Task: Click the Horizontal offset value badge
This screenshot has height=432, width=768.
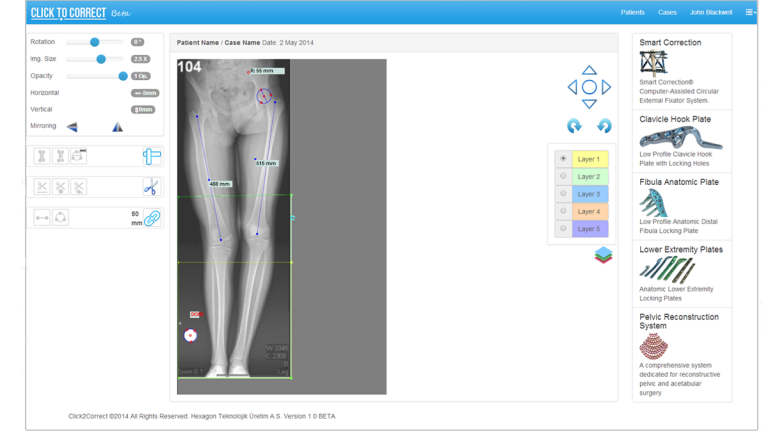Action: (x=145, y=93)
